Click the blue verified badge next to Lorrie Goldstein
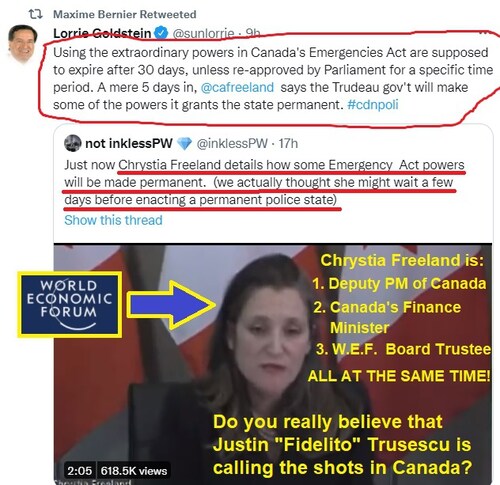This screenshot has width=500, height=485. 162,33
